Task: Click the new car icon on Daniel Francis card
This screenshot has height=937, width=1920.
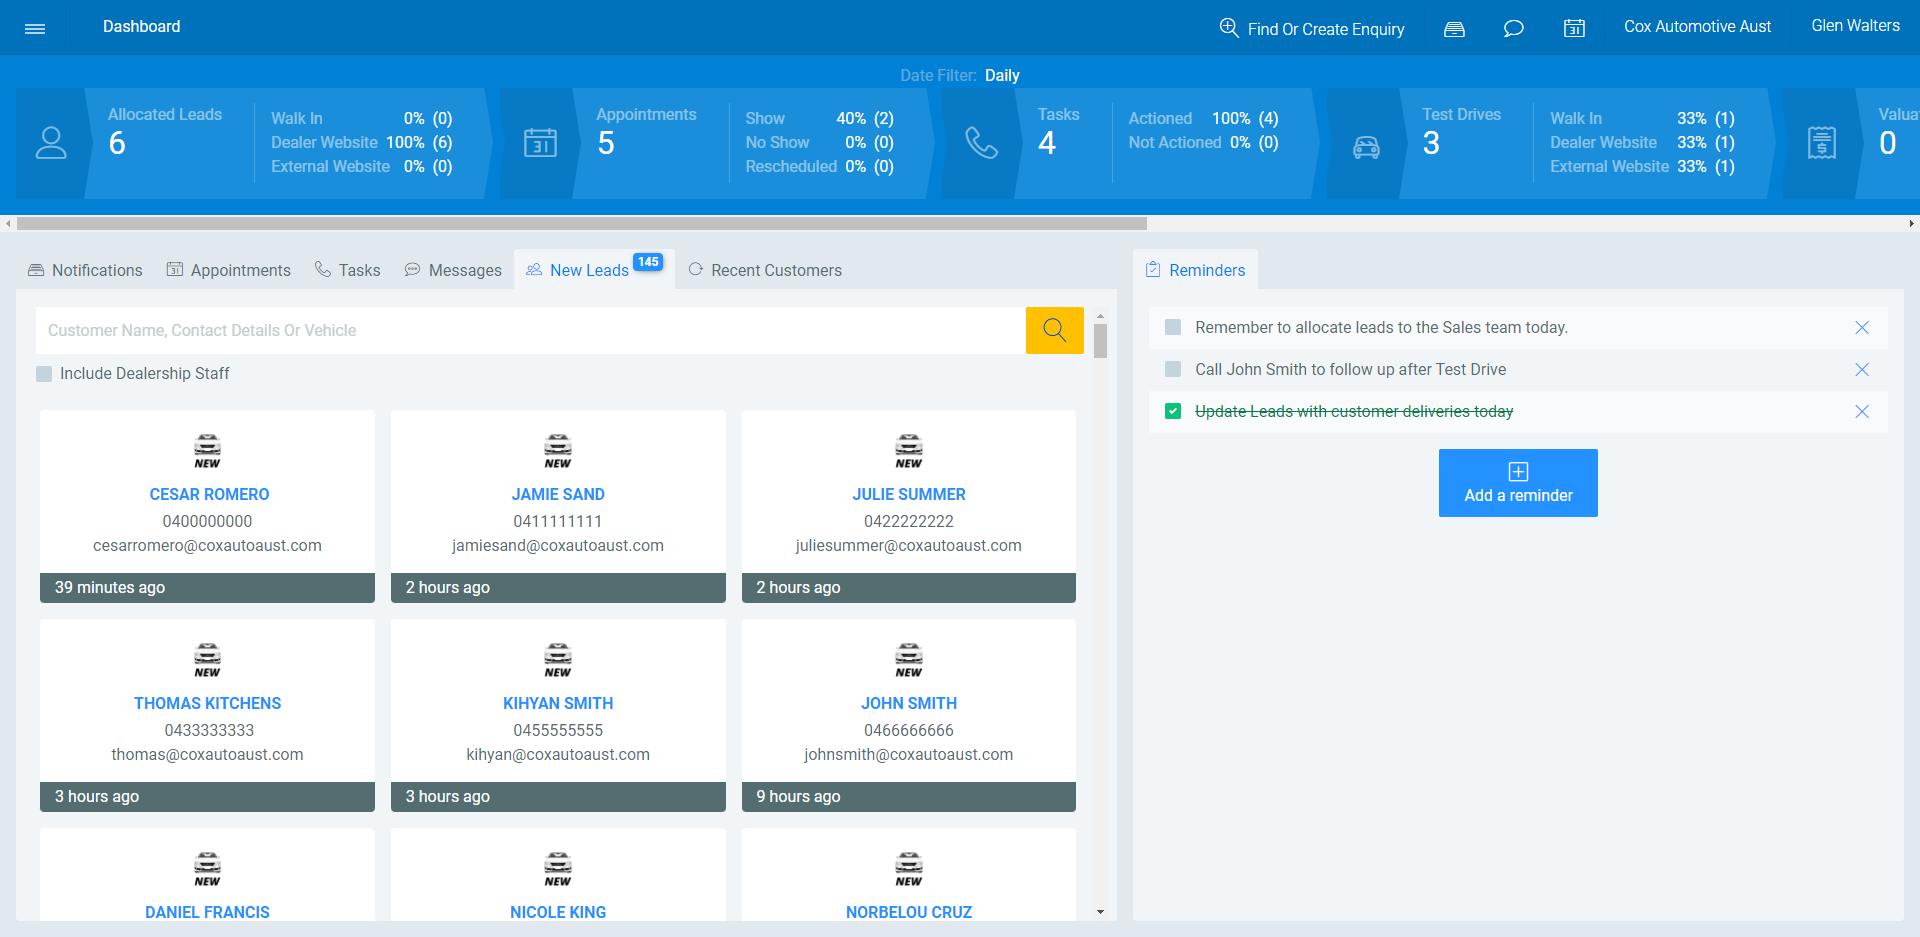Action: (207, 869)
